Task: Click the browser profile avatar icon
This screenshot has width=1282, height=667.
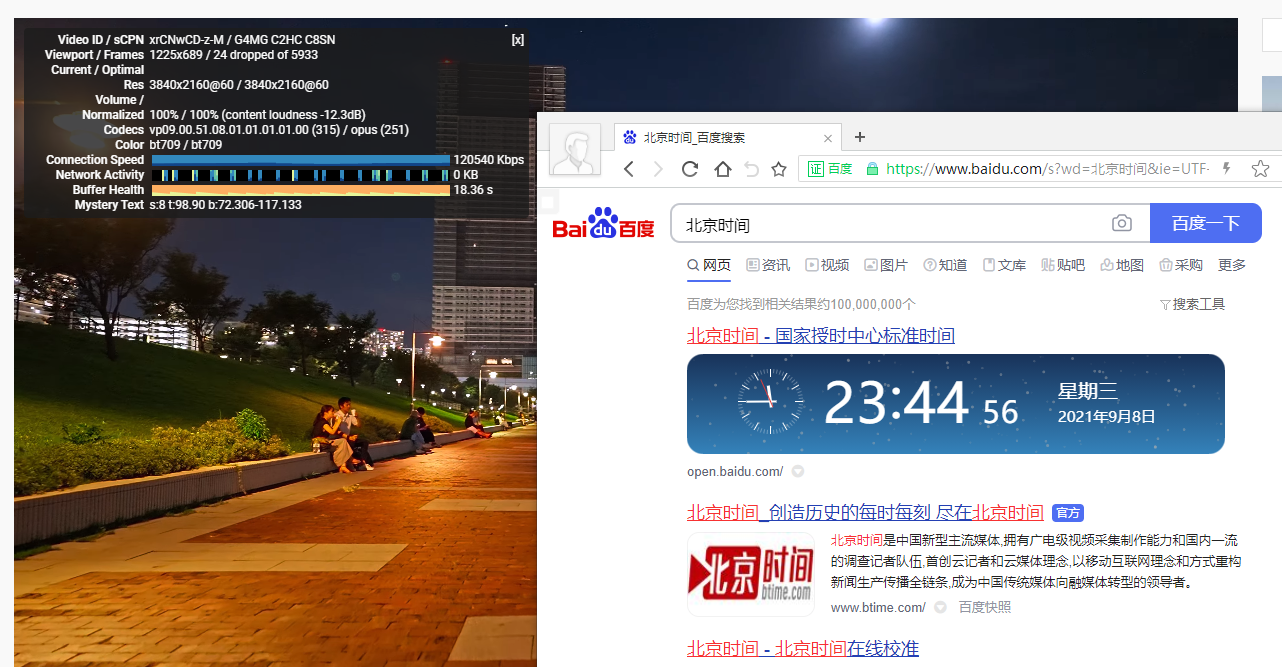Action: click(x=575, y=150)
